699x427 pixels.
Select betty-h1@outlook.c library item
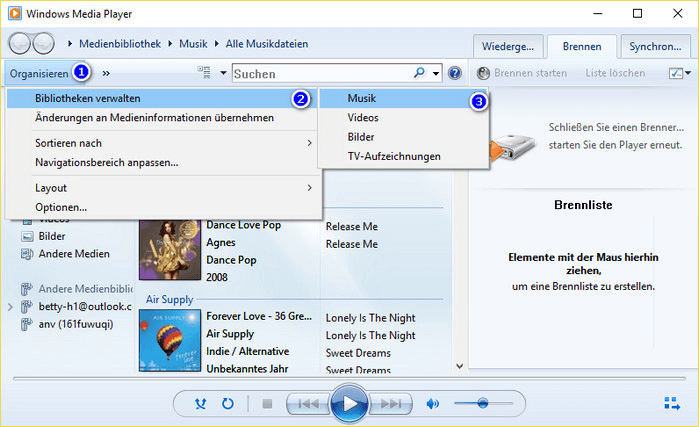tap(85, 307)
